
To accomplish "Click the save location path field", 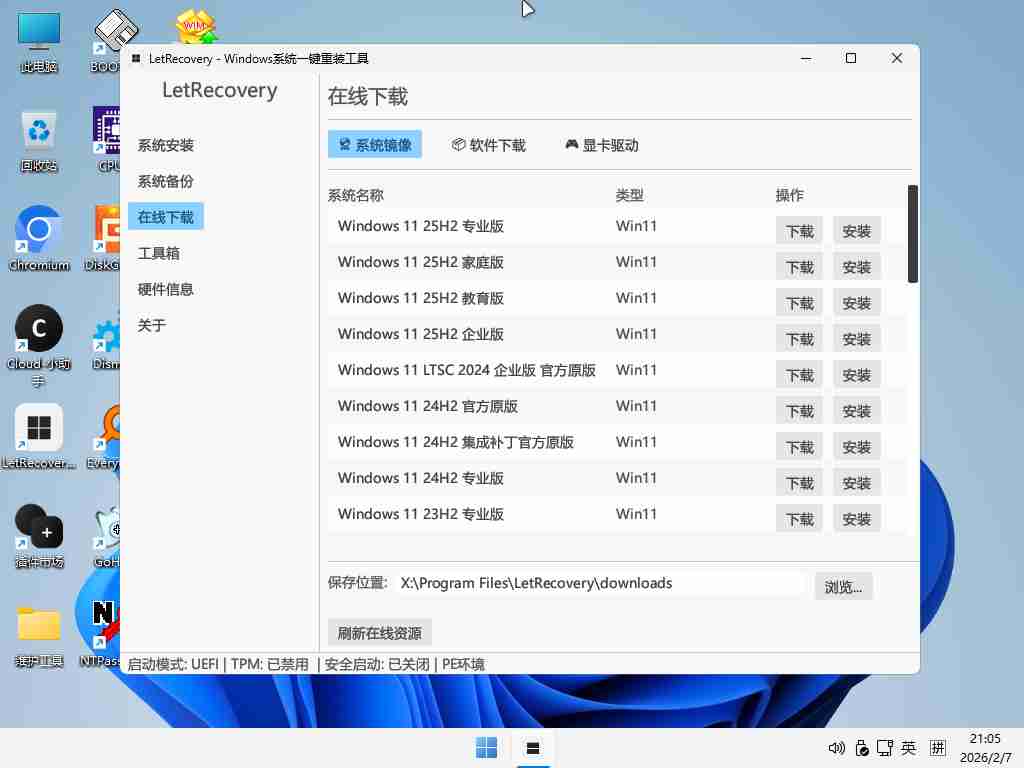I will coord(600,583).
